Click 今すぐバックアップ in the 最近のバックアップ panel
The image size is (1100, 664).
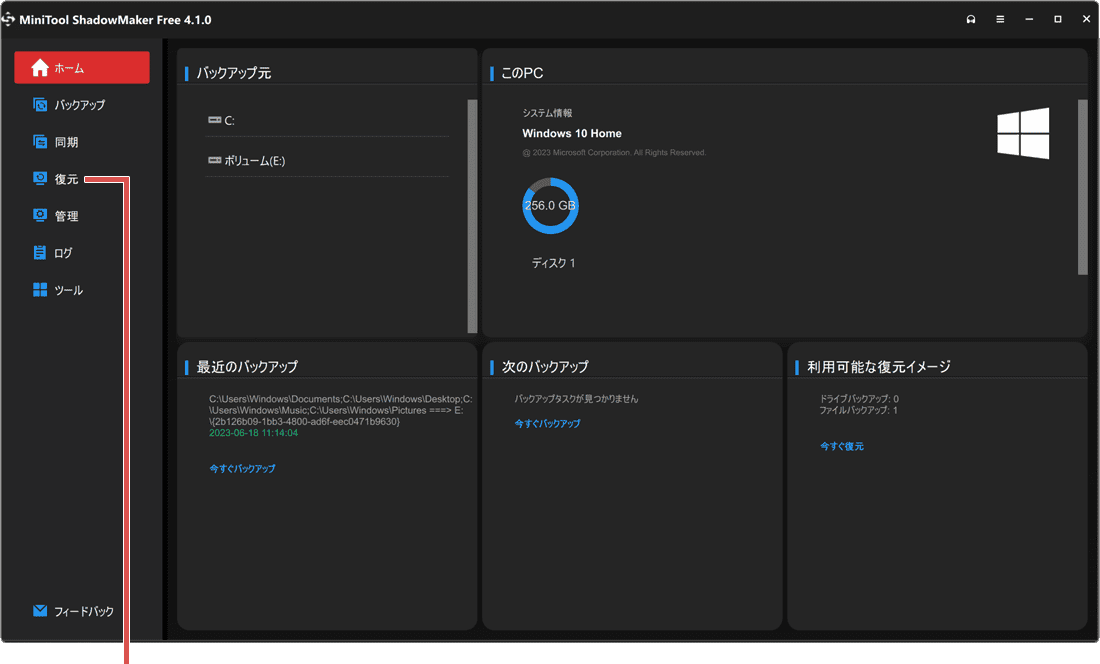tap(243, 468)
